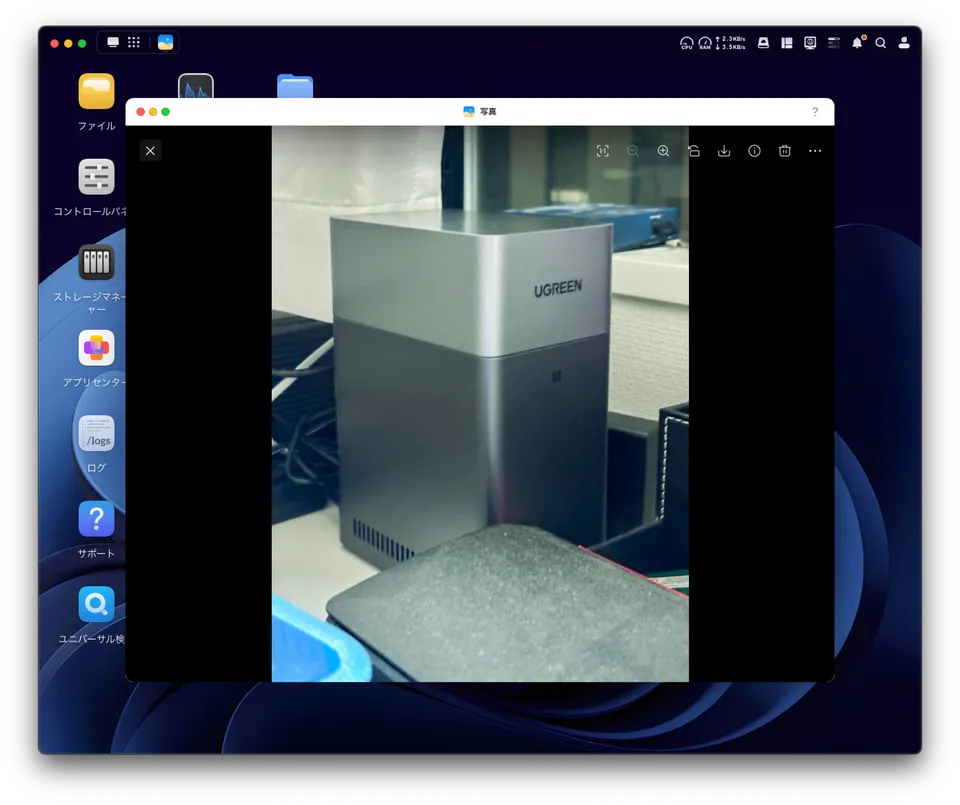This screenshot has height=805, width=960.
Task: Open universal search from the system tray
Action: point(881,43)
